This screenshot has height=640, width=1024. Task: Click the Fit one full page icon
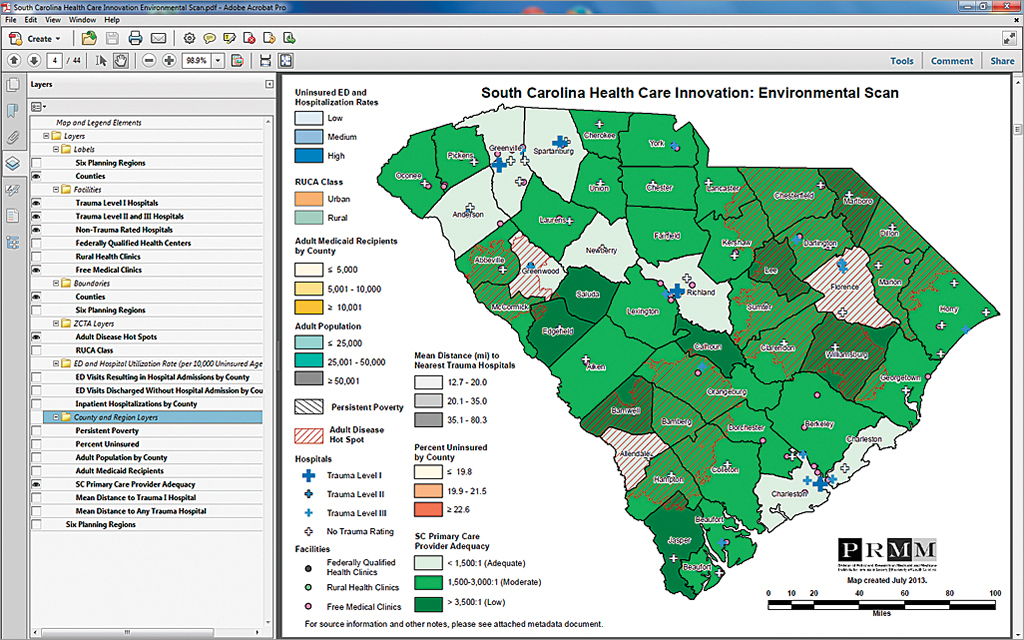pos(285,61)
